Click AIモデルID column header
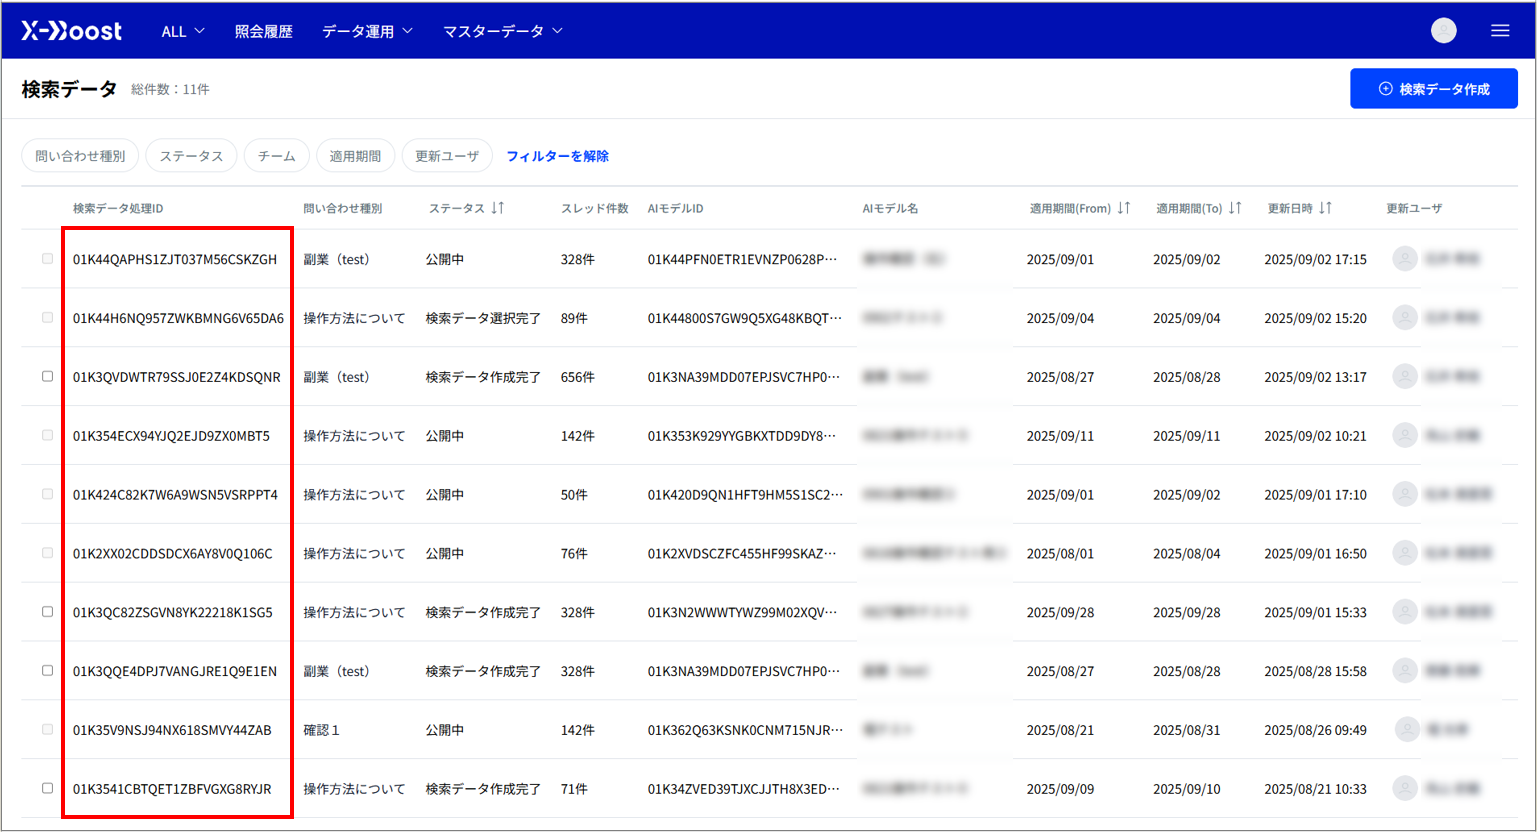1537x832 pixels. (675, 208)
